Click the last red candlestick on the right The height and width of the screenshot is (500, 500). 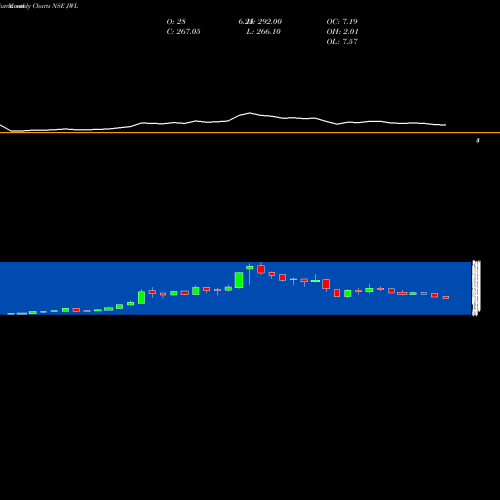[446, 297]
